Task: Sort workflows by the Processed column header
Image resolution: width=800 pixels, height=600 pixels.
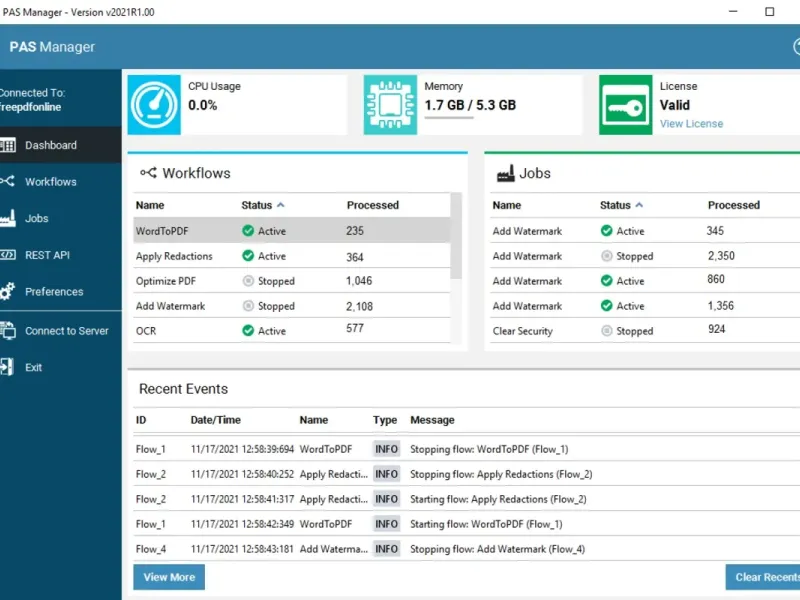Action: (372, 205)
